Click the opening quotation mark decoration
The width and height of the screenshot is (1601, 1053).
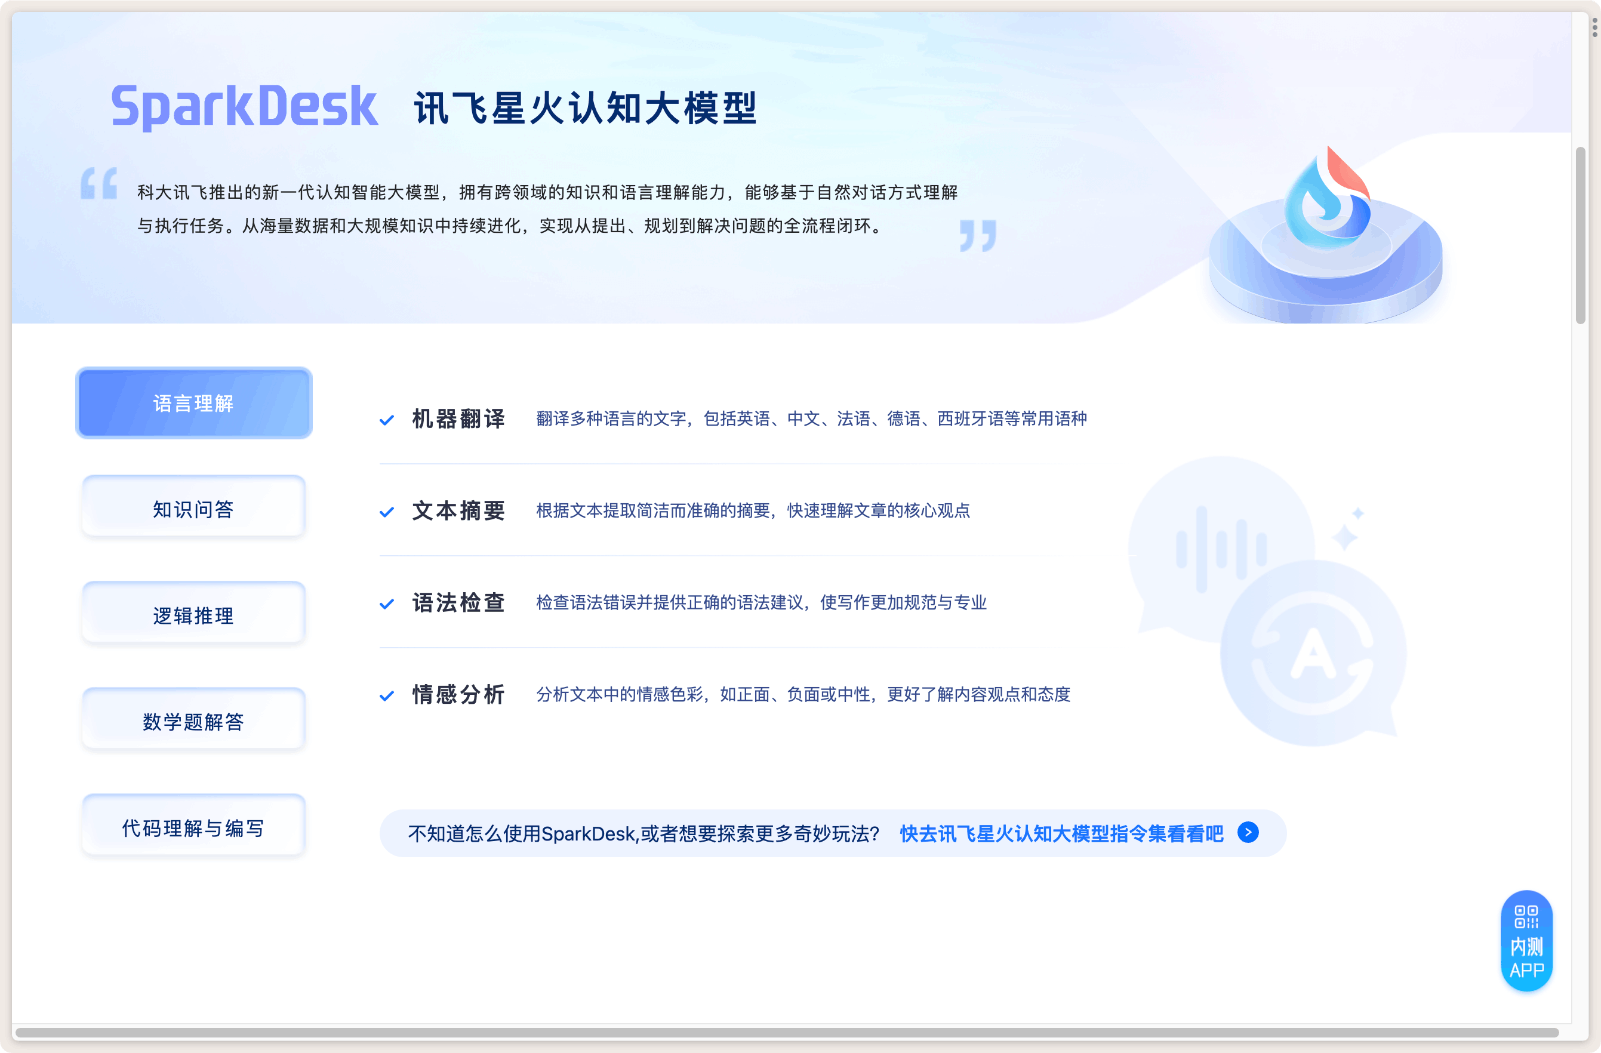98,186
